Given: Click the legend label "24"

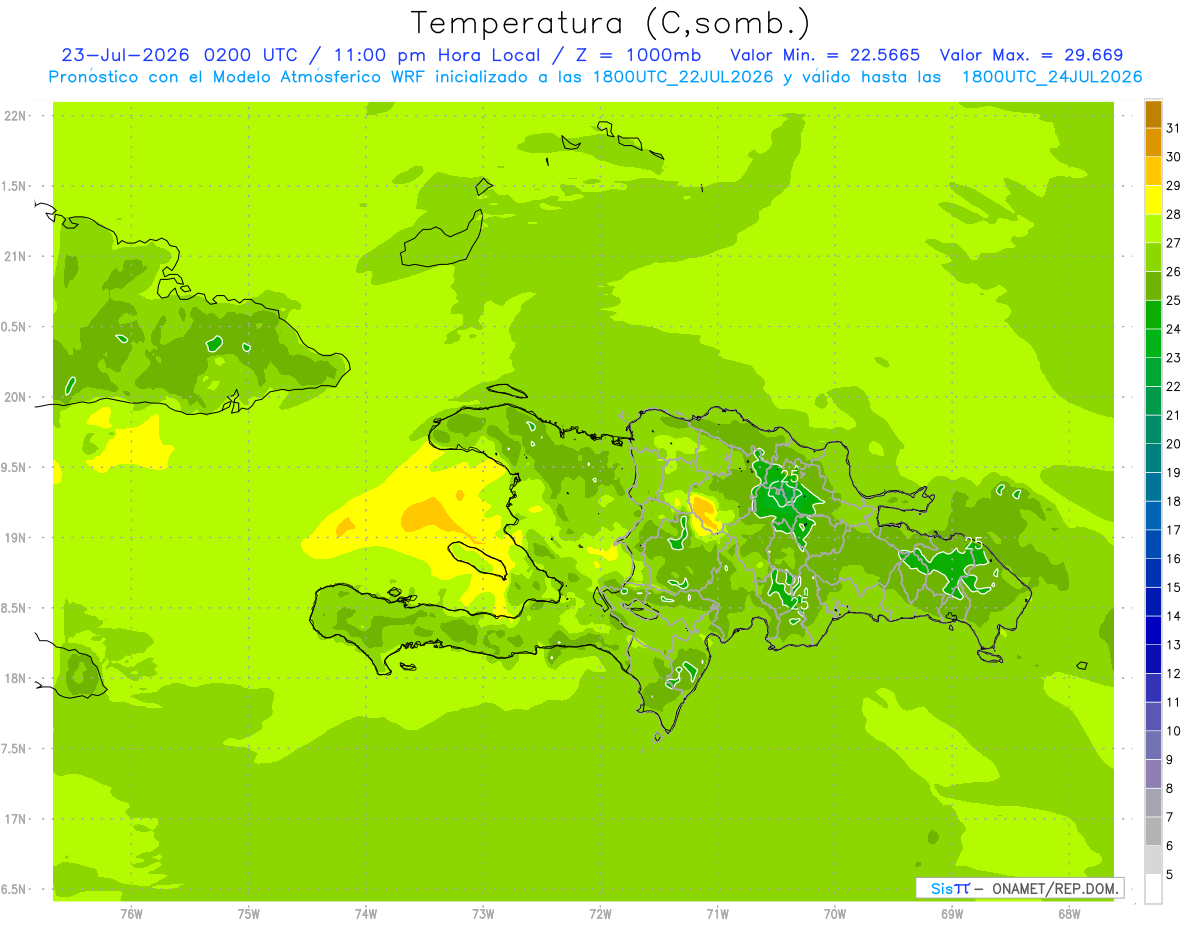Looking at the screenshot, I should point(1174,329).
